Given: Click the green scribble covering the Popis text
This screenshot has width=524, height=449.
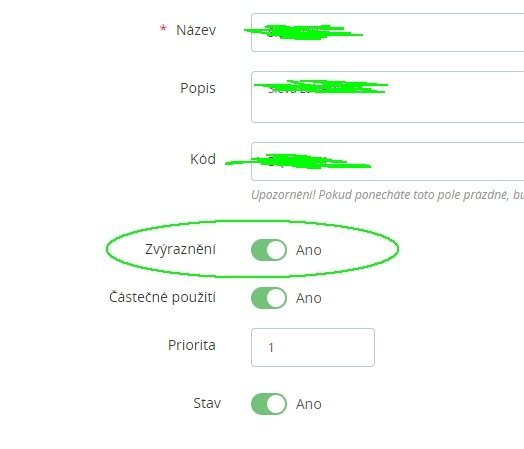Looking at the screenshot, I should point(321,87).
